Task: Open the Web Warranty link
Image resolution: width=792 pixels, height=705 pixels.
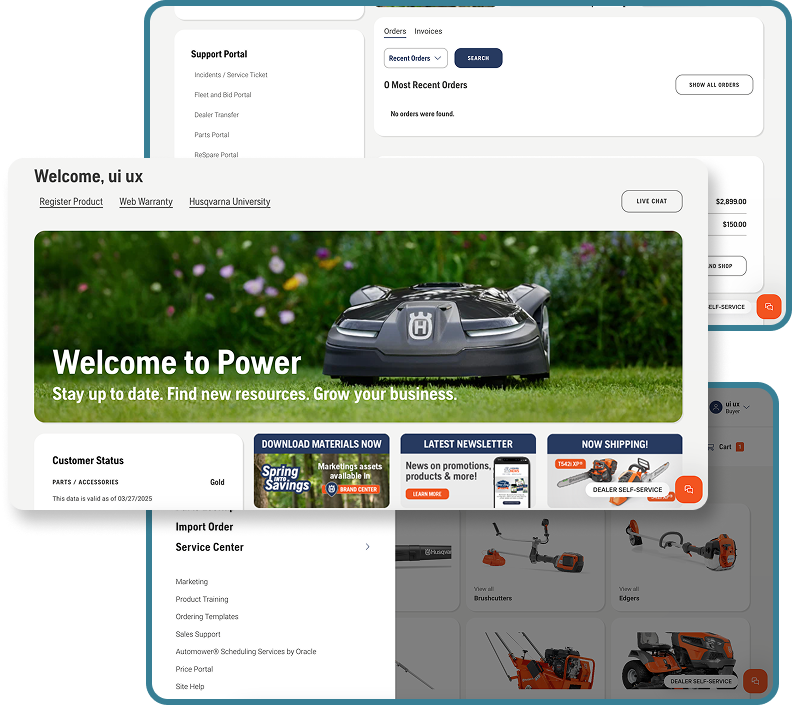Action: pyautogui.click(x=146, y=202)
